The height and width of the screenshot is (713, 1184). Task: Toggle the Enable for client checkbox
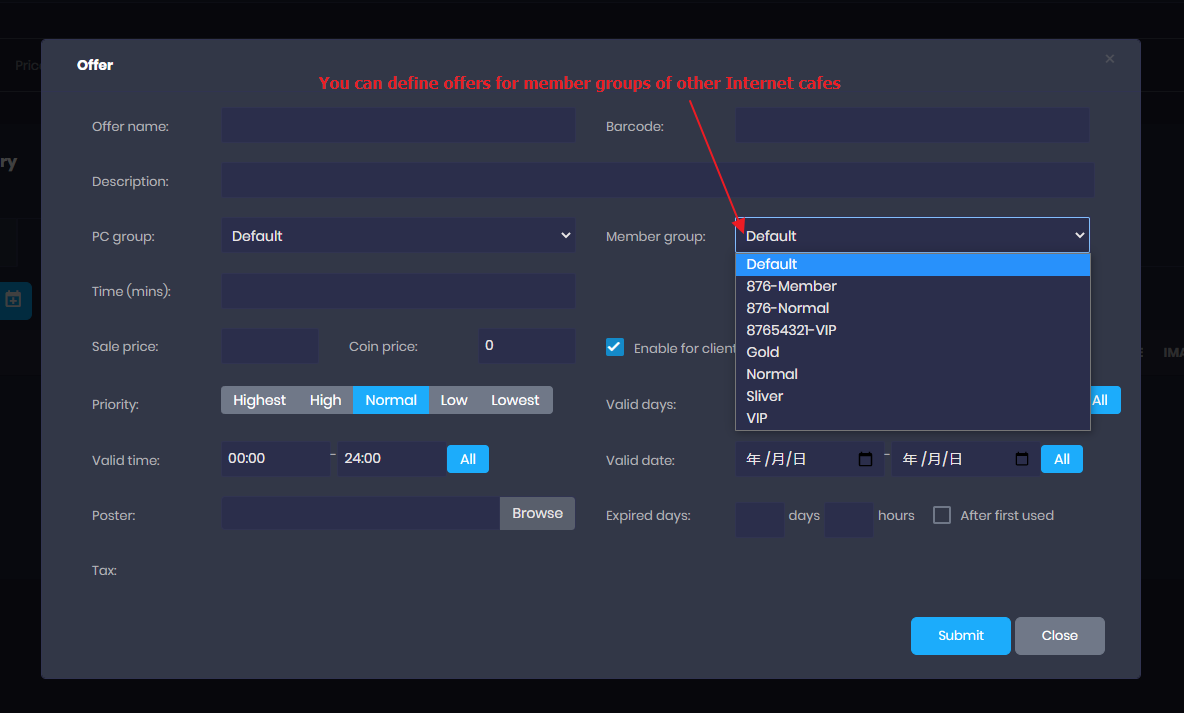point(615,347)
